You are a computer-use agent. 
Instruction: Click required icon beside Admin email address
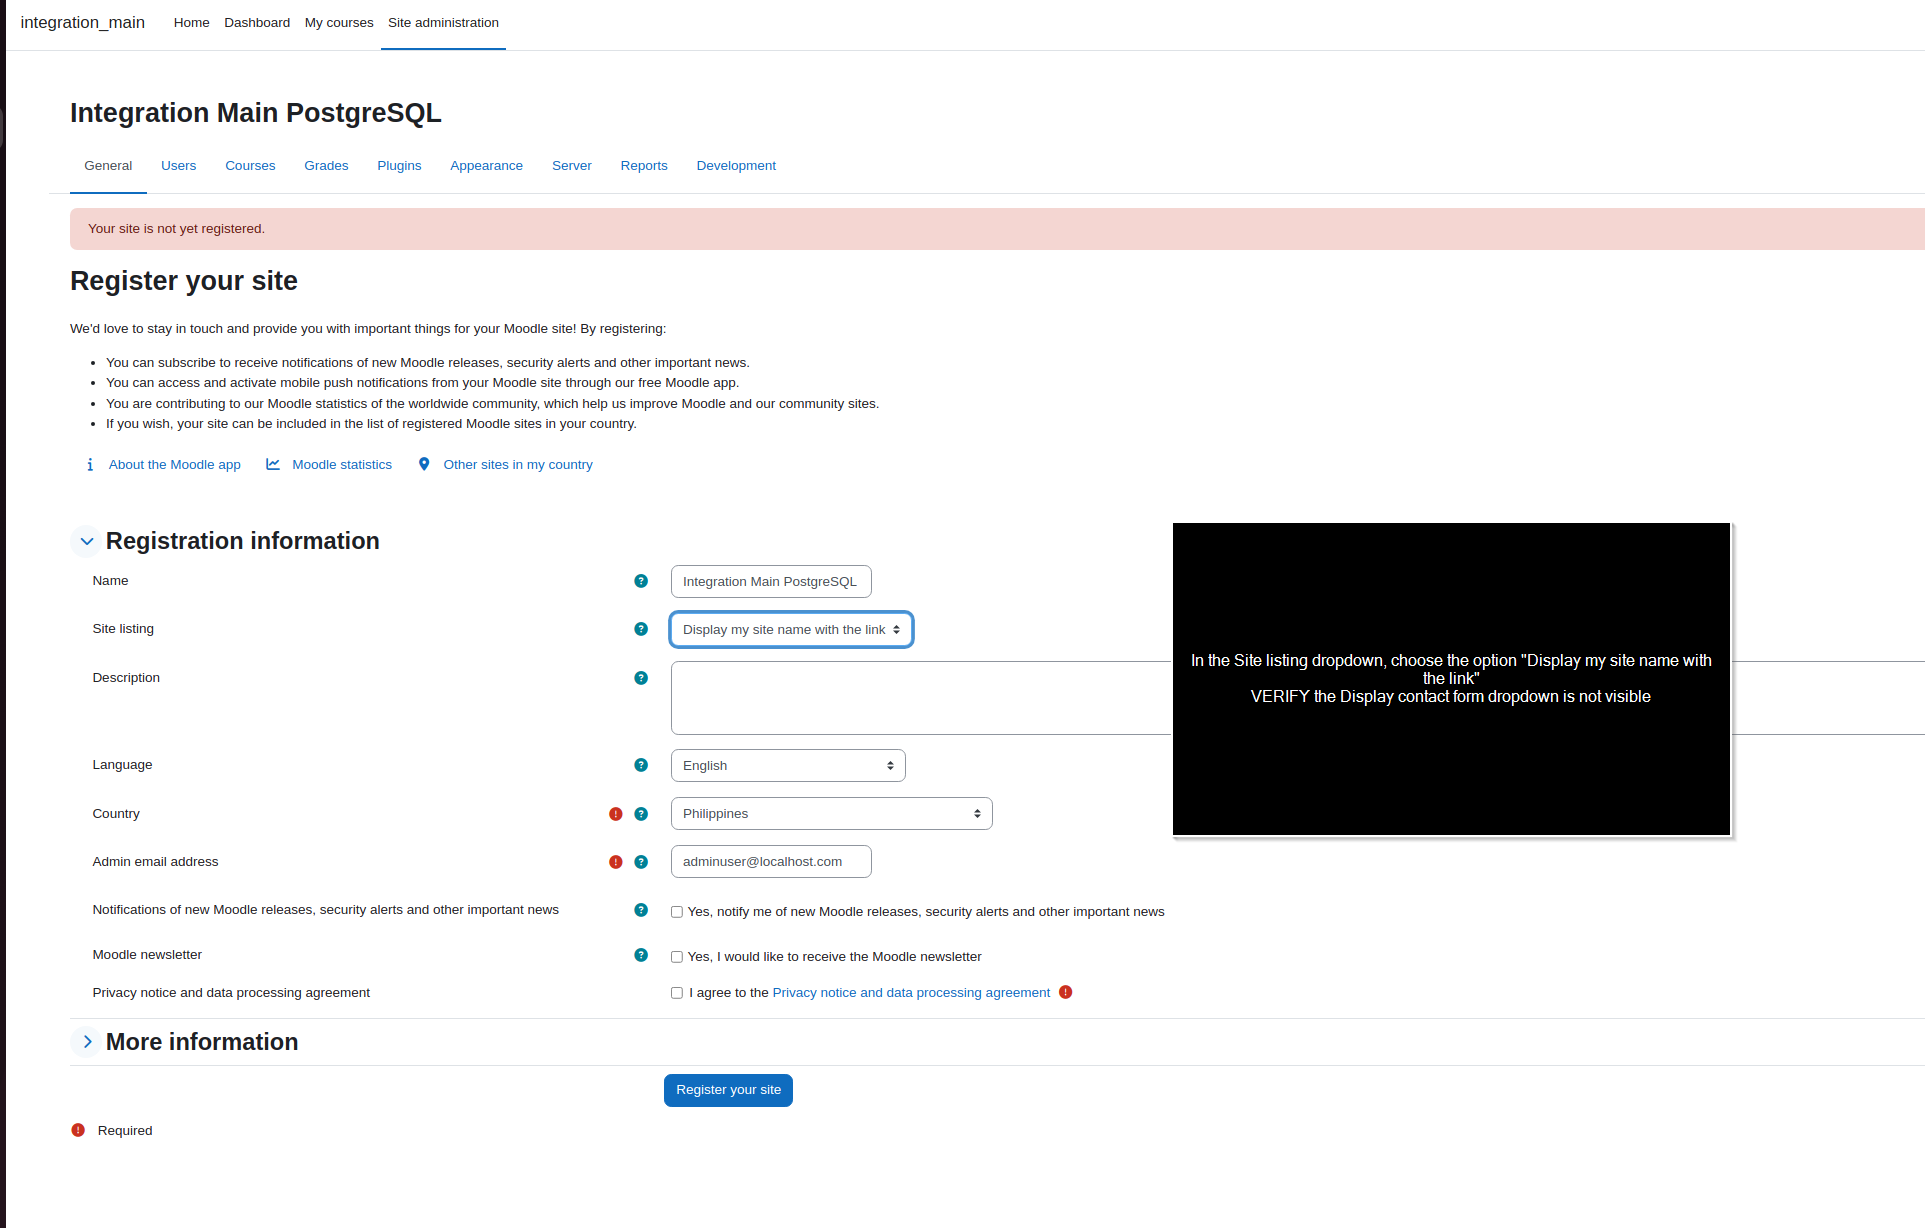click(x=616, y=862)
